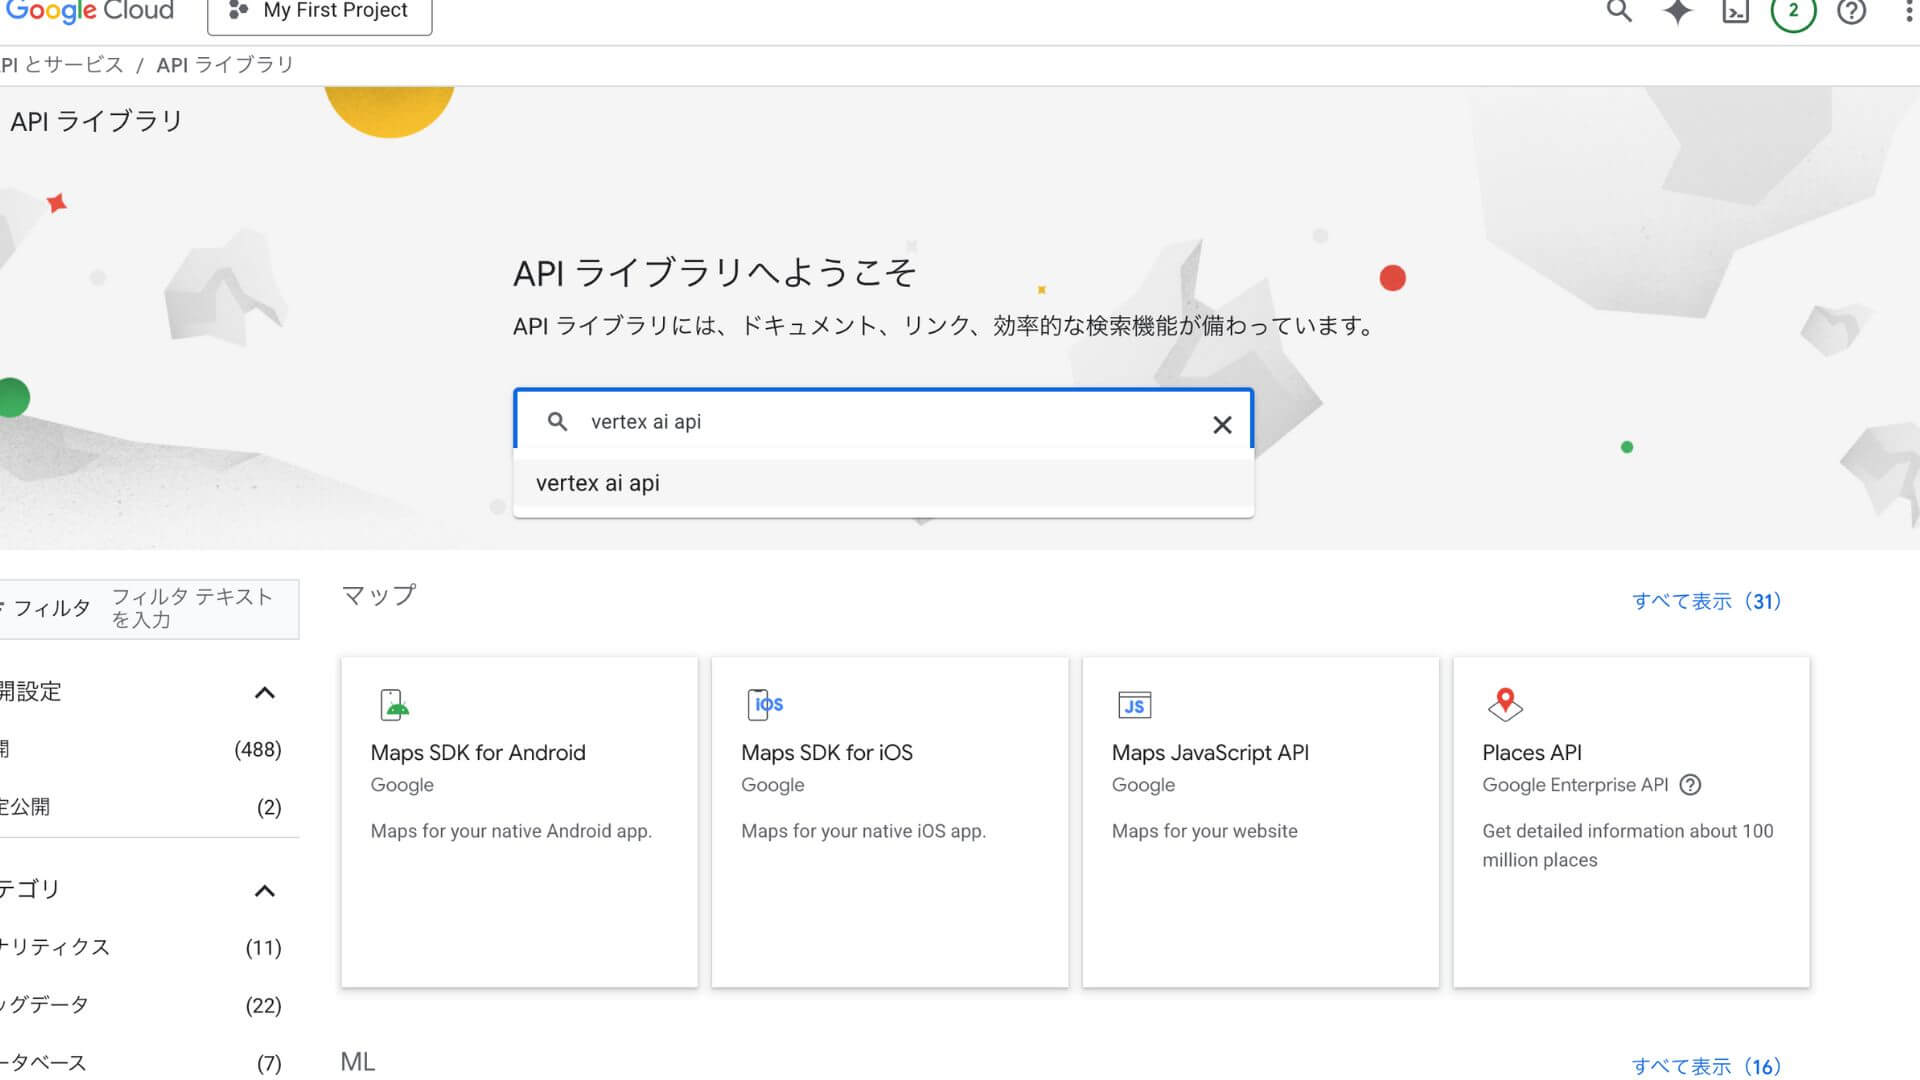Select the big data category with 22 items
Image resolution: width=1920 pixels, height=1080 pixels.
[141, 1005]
